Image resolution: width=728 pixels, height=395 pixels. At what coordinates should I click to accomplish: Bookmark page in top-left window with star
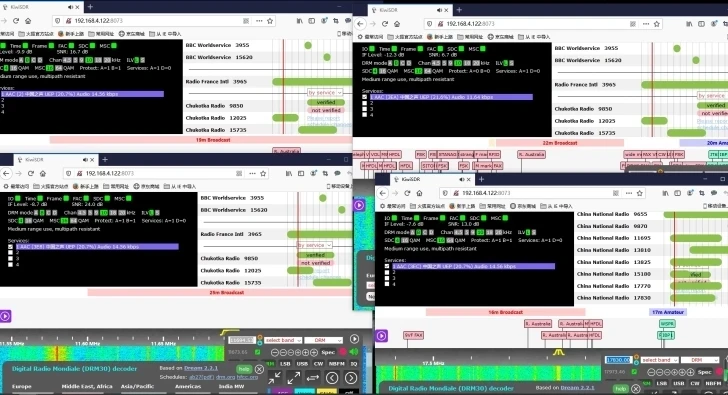270,21
